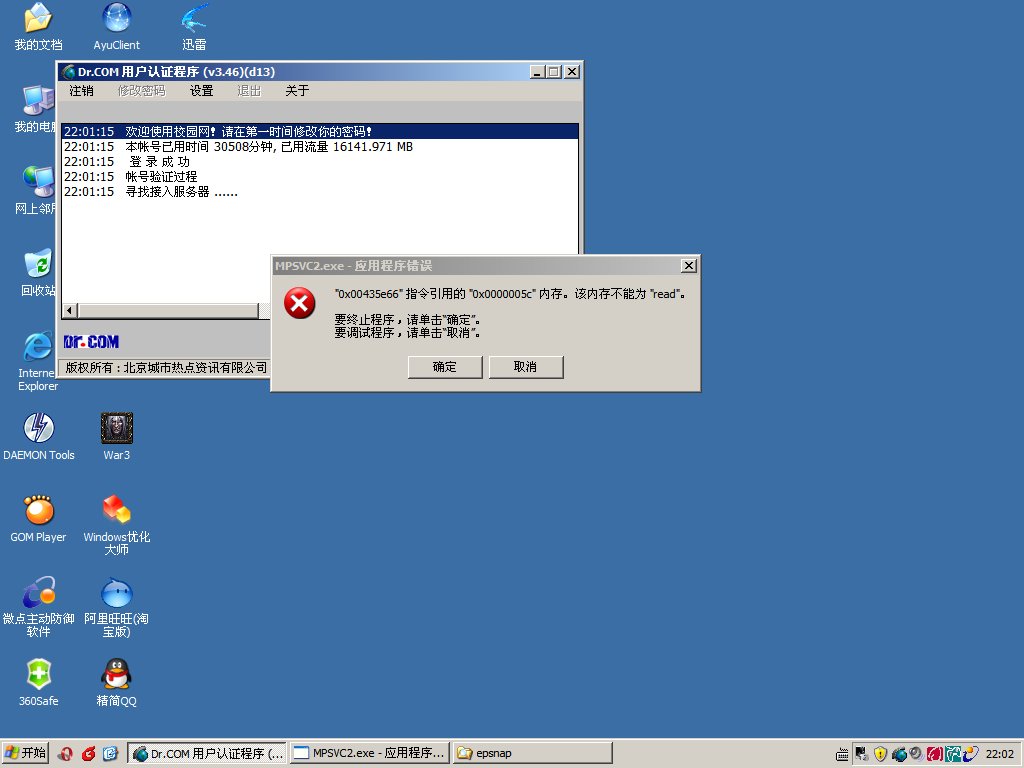Click the red tray icon beside the speaker
Screen dimensions: 1024x768
(x=934, y=754)
